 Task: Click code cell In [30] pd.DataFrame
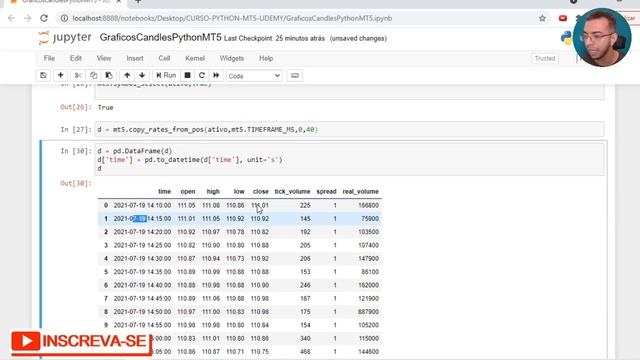point(349,160)
